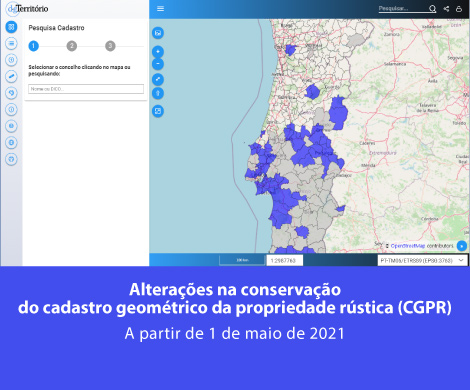Open the OpenStreetMap attribution link
The height and width of the screenshot is (390, 470).
408,246
